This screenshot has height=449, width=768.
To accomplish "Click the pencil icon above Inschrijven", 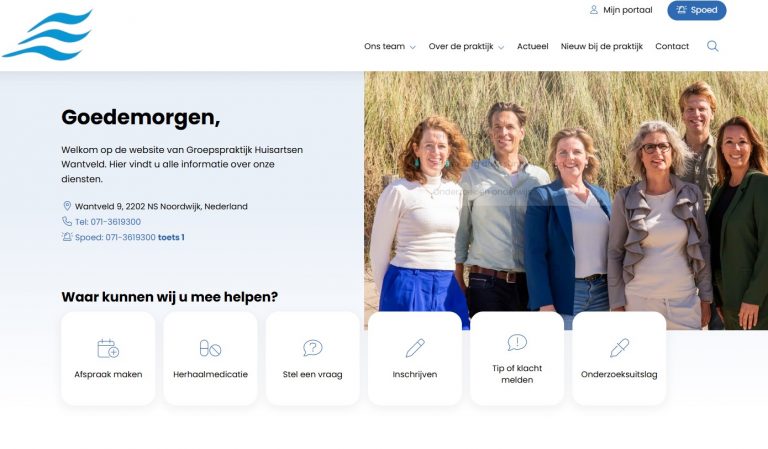I will [415, 348].
